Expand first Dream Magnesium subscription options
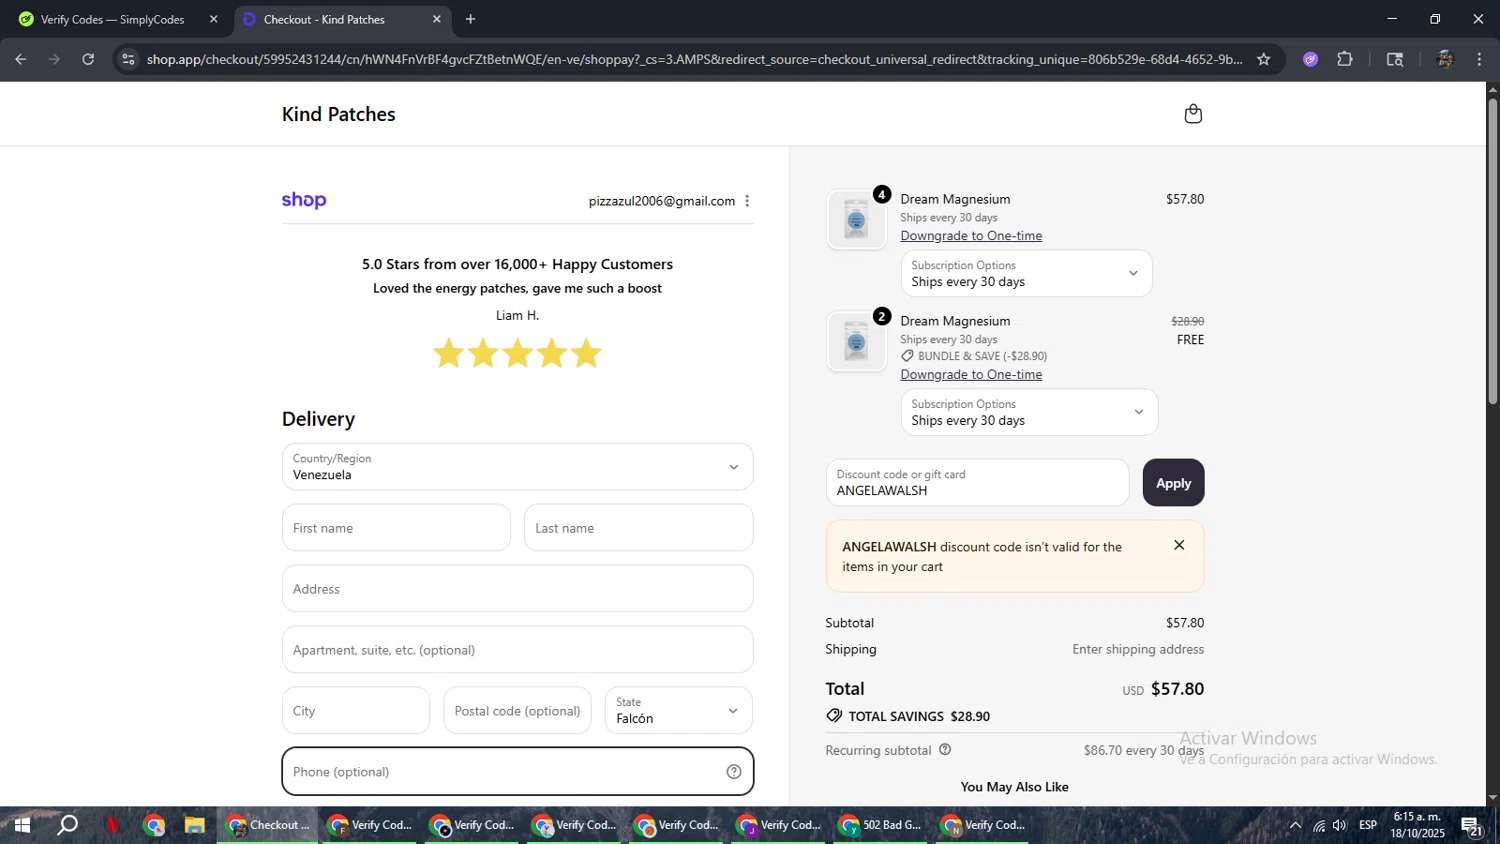Image resolution: width=1500 pixels, height=844 pixels. tap(1026, 273)
